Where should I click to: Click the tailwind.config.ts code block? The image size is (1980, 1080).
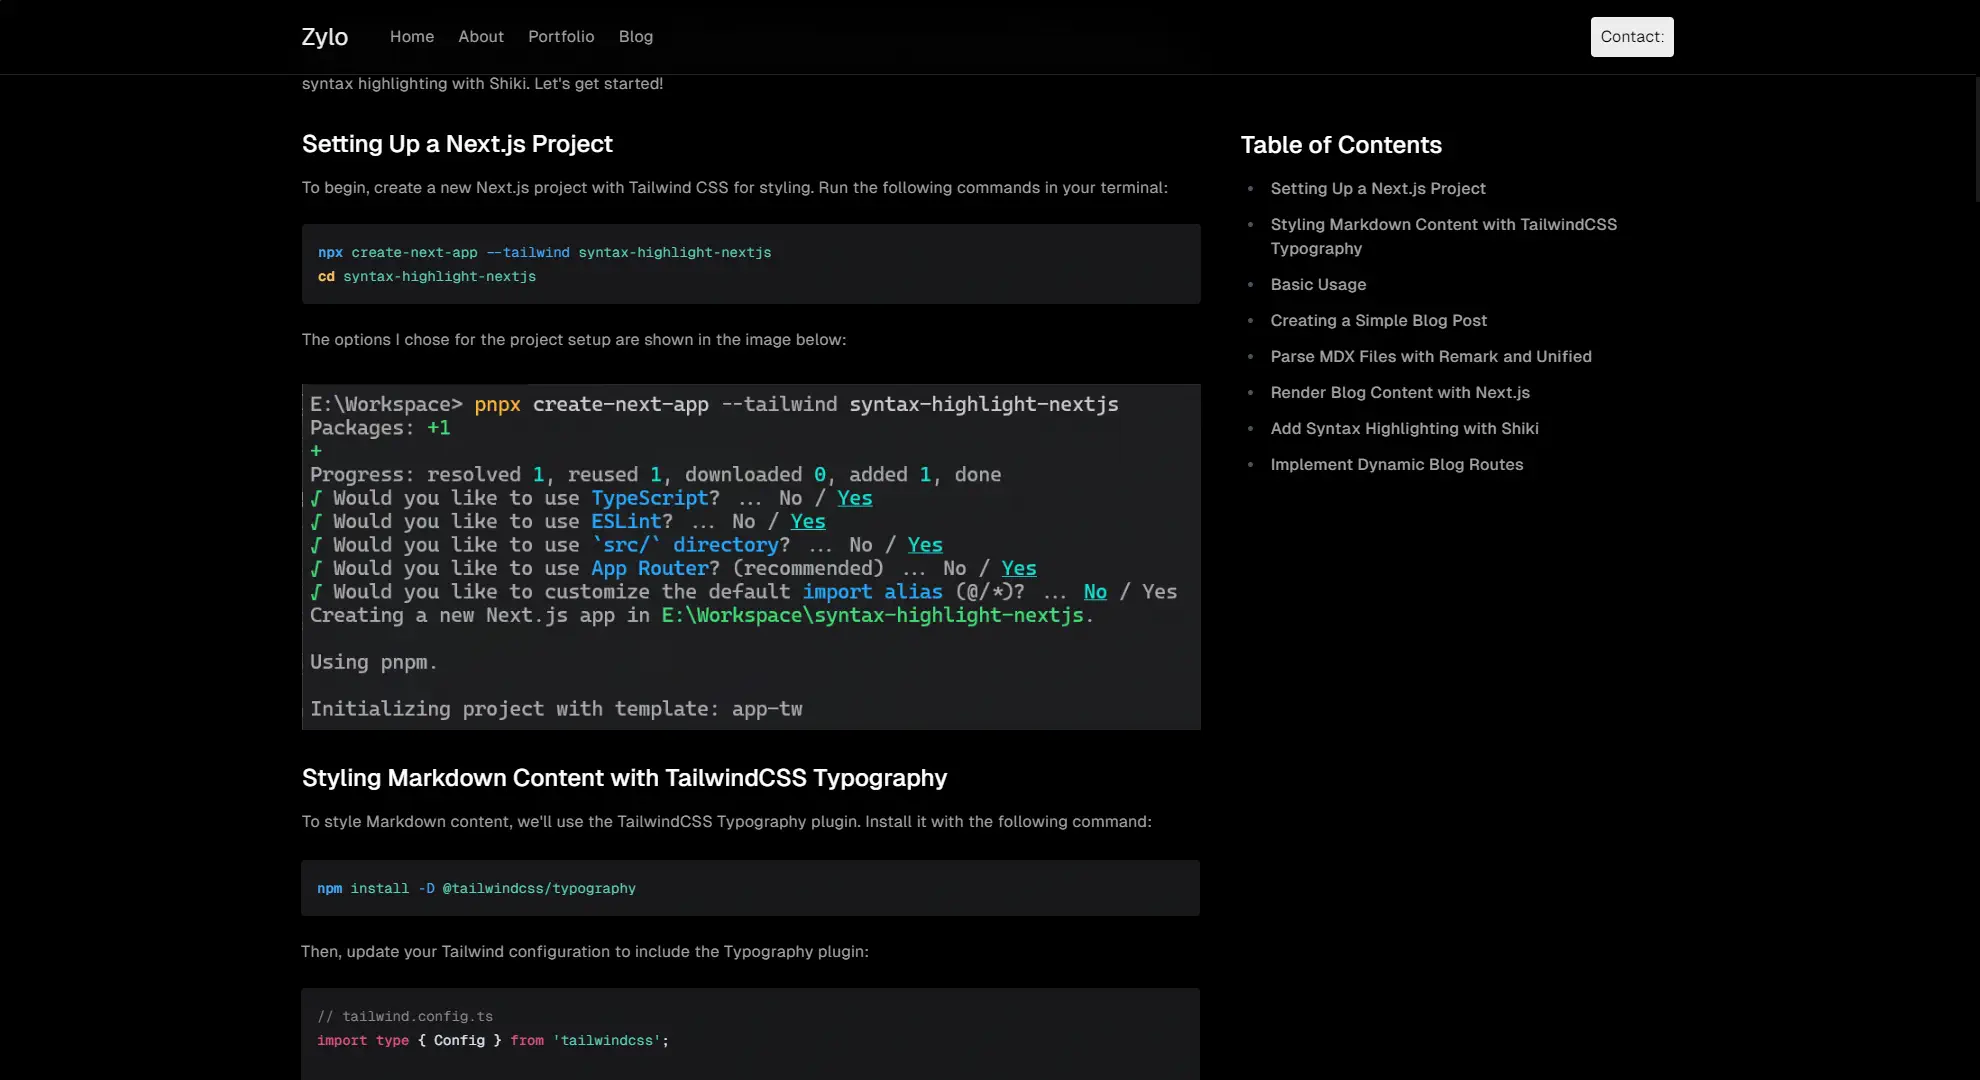point(750,1035)
